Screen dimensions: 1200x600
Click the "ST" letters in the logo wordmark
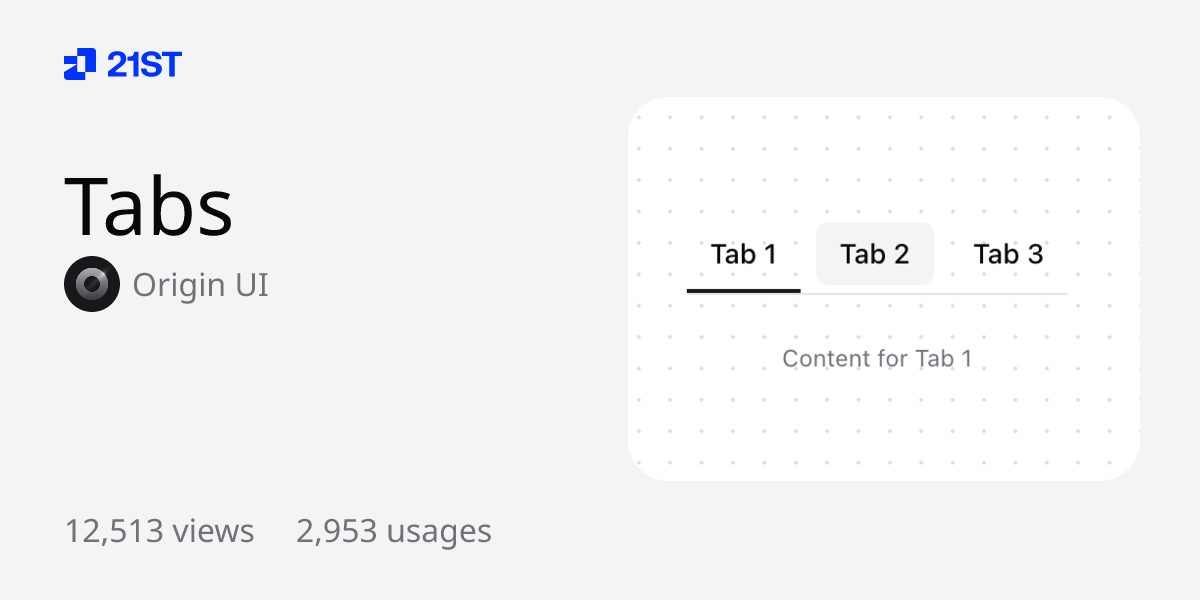[x=162, y=64]
